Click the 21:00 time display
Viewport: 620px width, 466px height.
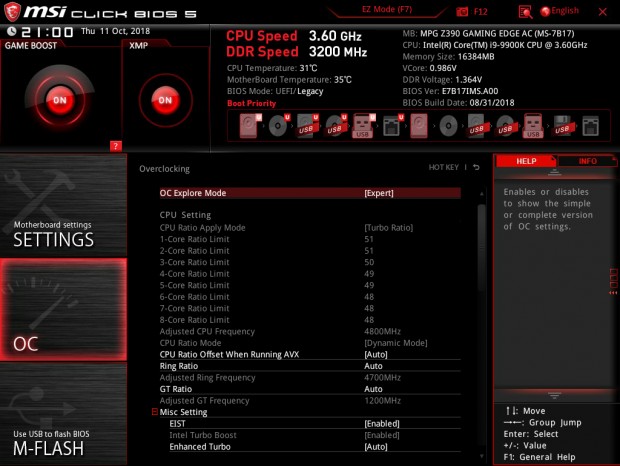point(47,32)
